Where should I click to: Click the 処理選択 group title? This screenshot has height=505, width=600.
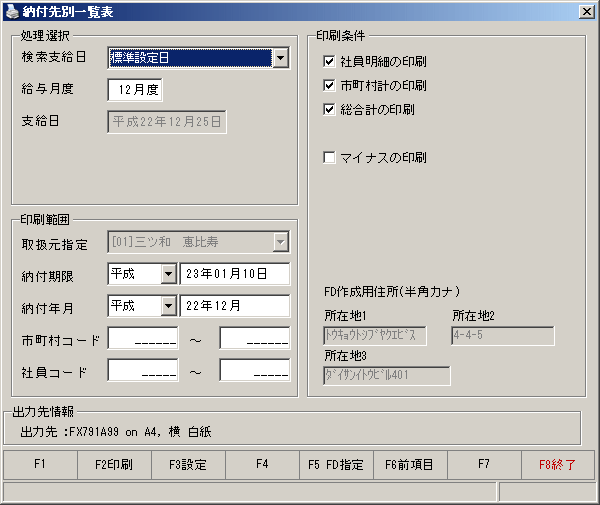coord(45,36)
